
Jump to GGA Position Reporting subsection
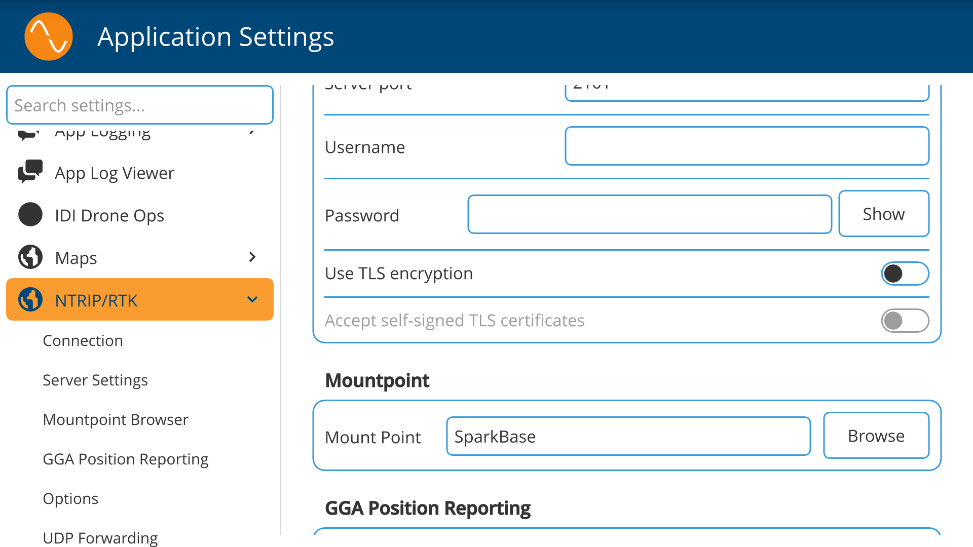pyautogui.click(x=125, y=459)
